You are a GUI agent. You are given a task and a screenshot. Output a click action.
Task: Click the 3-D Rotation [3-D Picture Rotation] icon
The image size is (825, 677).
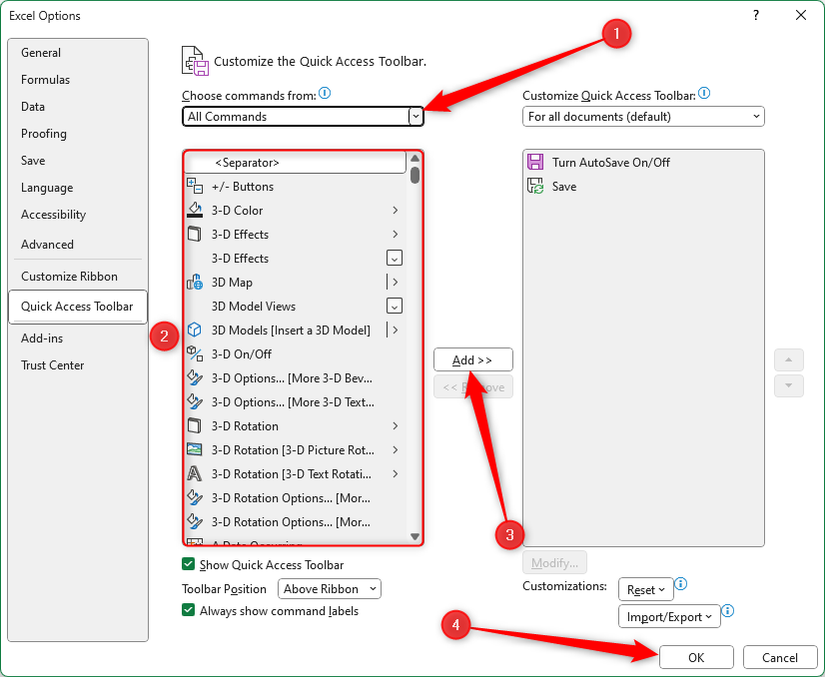pos(195,450)
